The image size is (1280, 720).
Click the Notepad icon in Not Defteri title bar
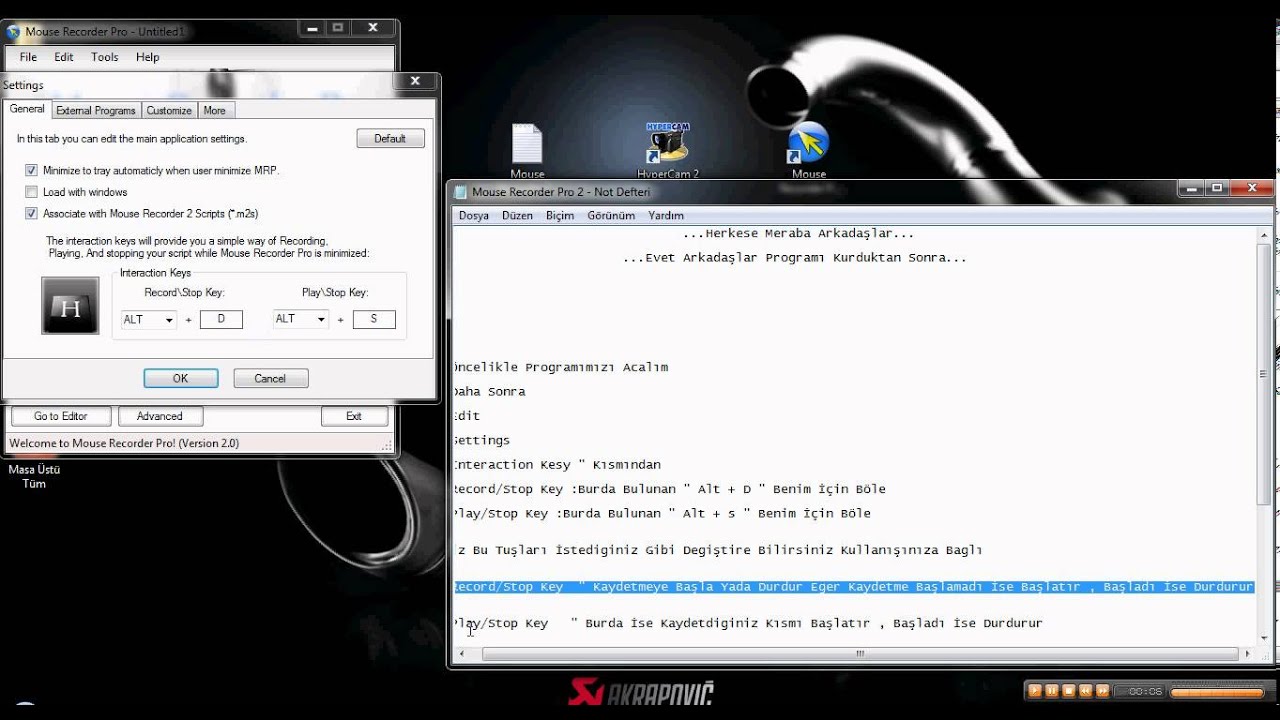pos(460,192)
